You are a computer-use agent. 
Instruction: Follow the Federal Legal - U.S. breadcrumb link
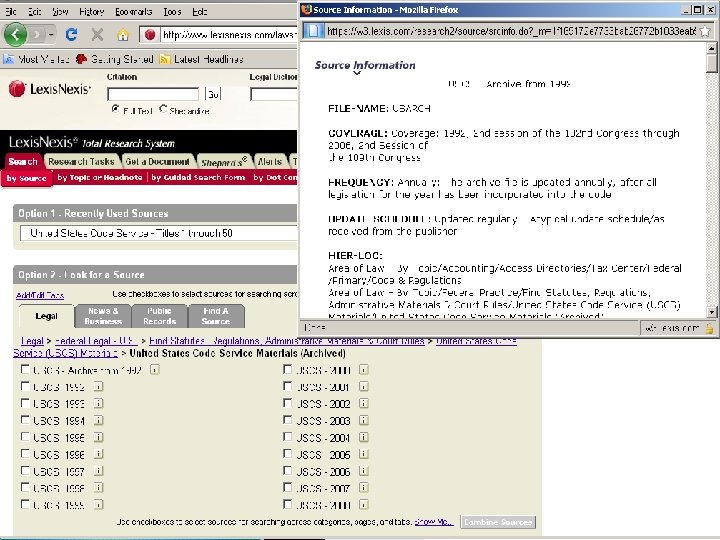[x=96, y=341]
